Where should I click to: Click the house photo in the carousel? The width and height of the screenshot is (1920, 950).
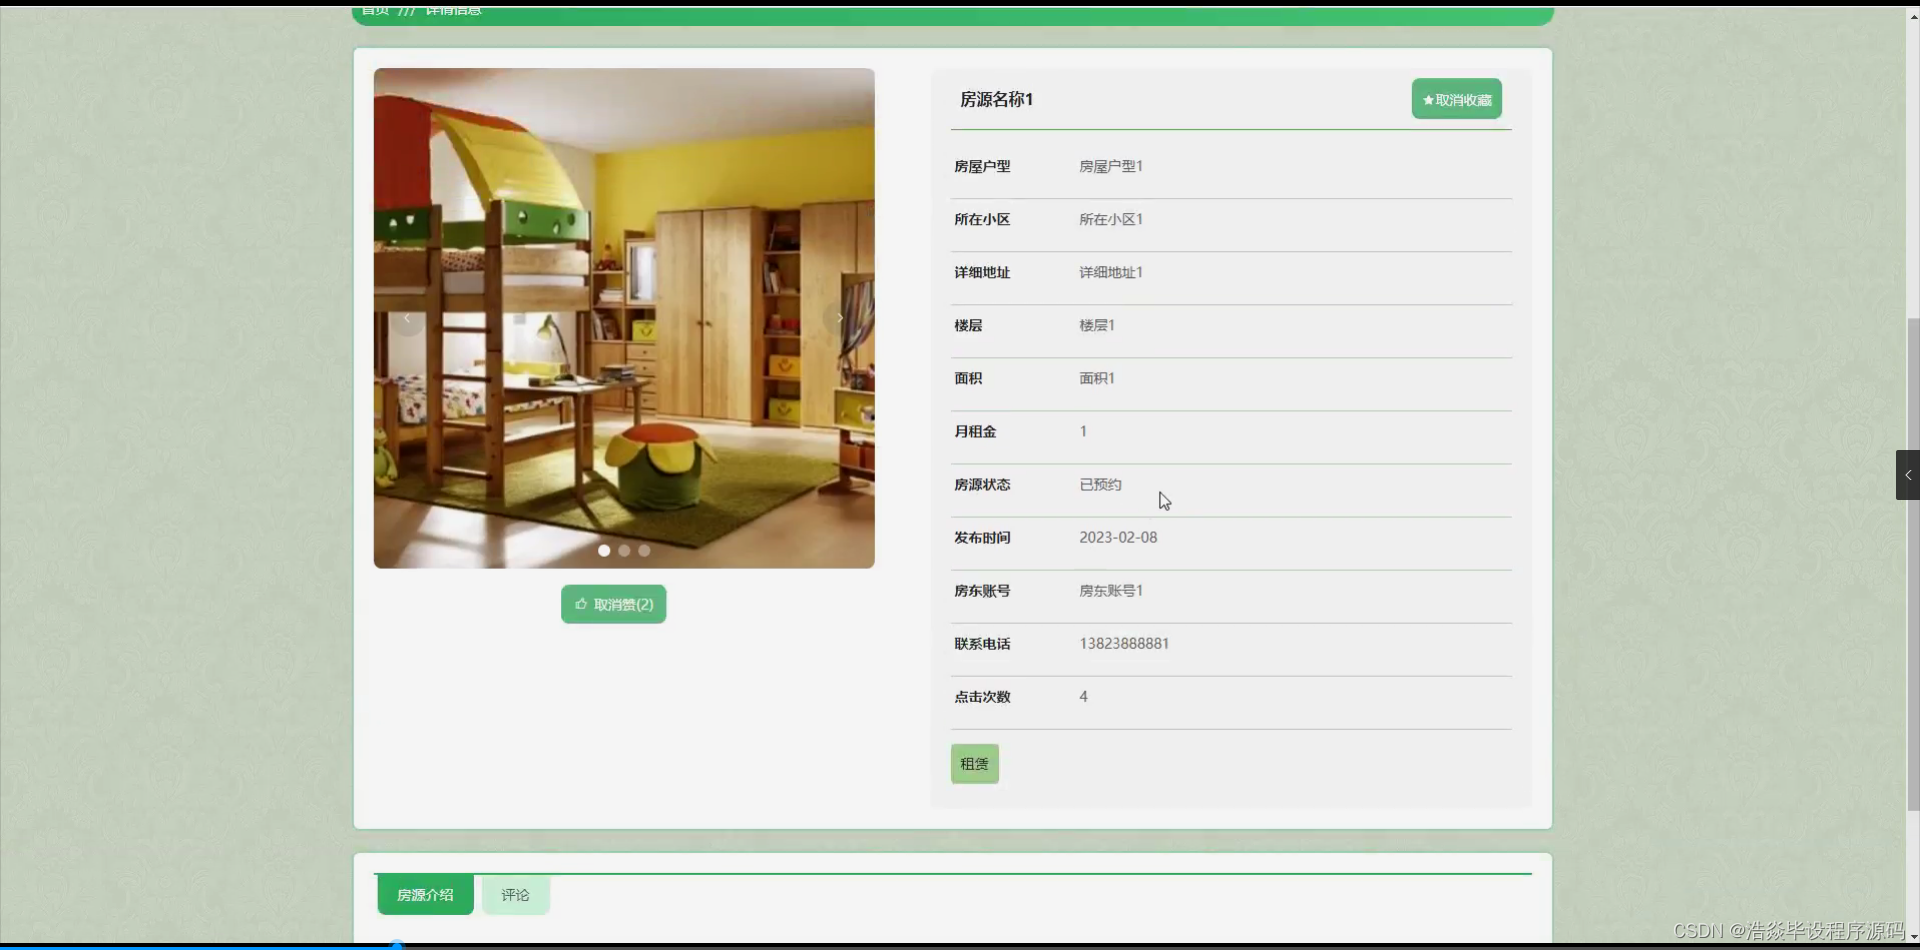pyautogui.click(x=624, y=317)
